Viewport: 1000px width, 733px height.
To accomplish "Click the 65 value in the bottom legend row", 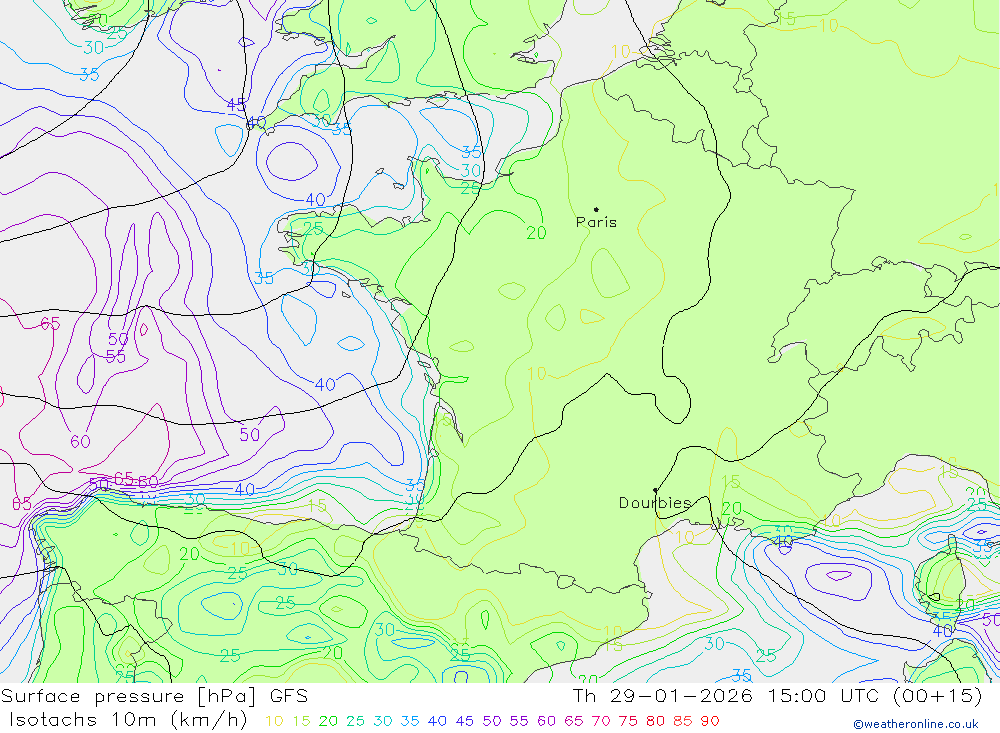I will [573, 721].
